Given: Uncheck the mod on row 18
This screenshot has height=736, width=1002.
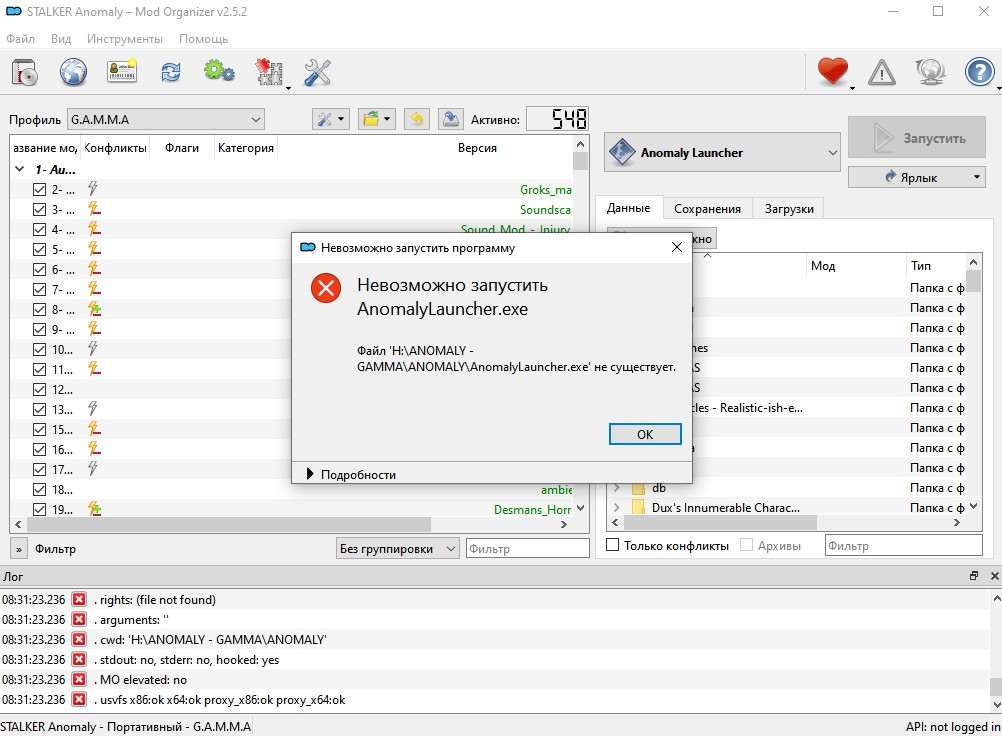Looking at the screenshot, I should pyautogui.click(x=40, y=489).
